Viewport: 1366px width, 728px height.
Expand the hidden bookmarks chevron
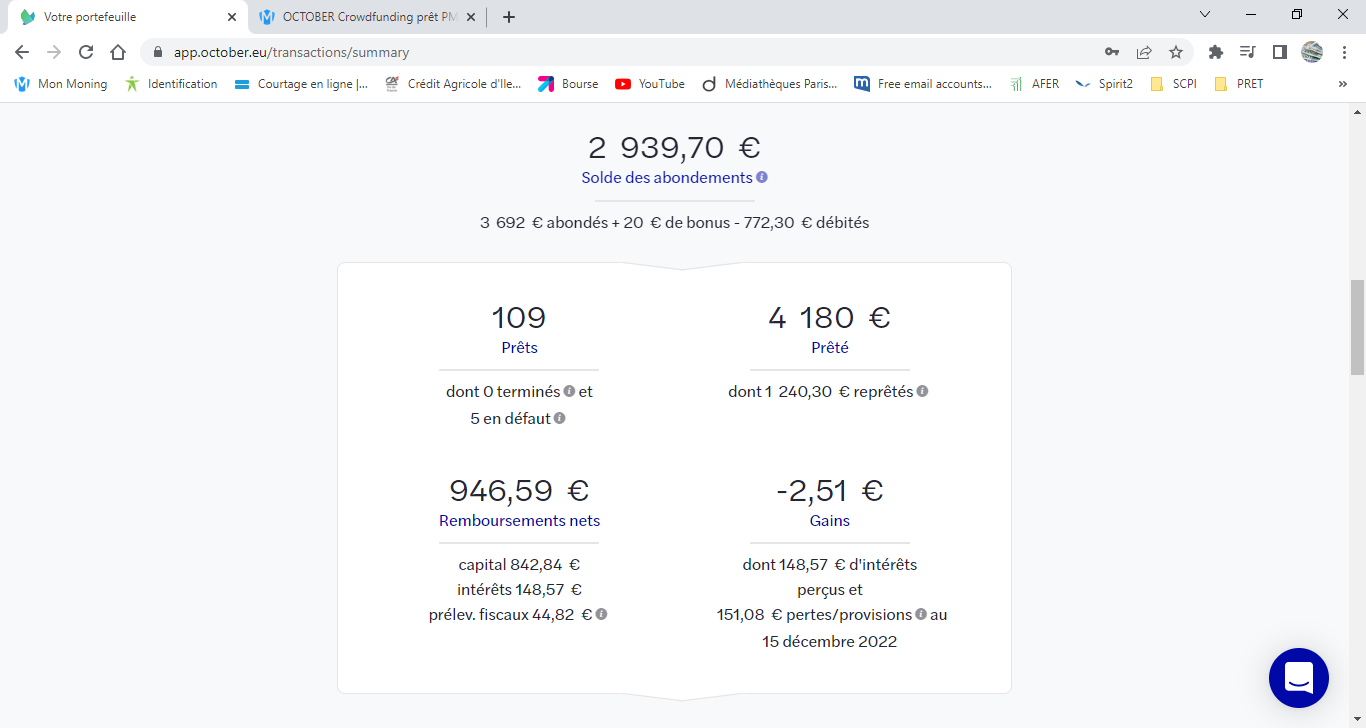1342,84
